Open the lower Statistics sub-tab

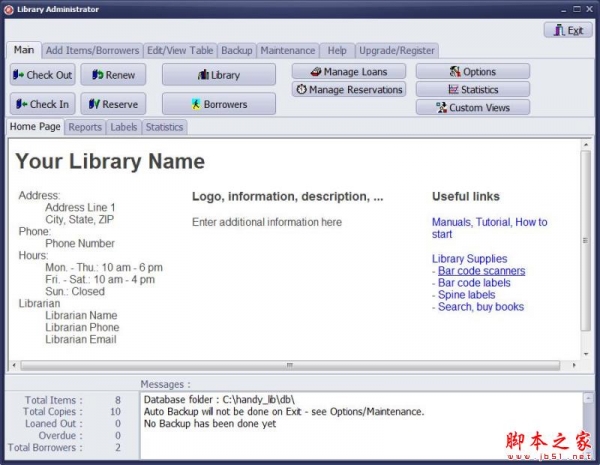(x=165, y=127)
